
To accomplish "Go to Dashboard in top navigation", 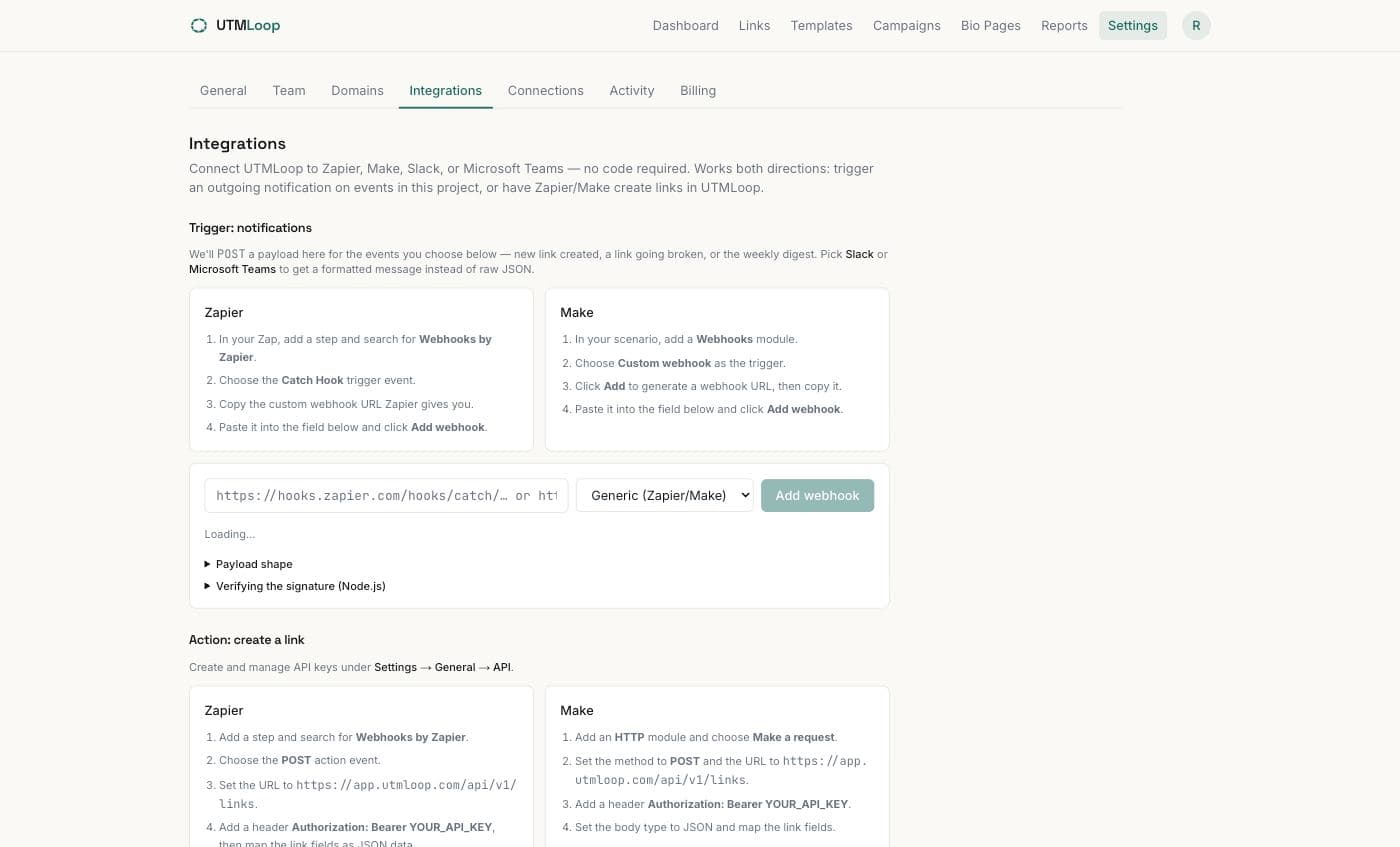I will click(x=685, y=26).
